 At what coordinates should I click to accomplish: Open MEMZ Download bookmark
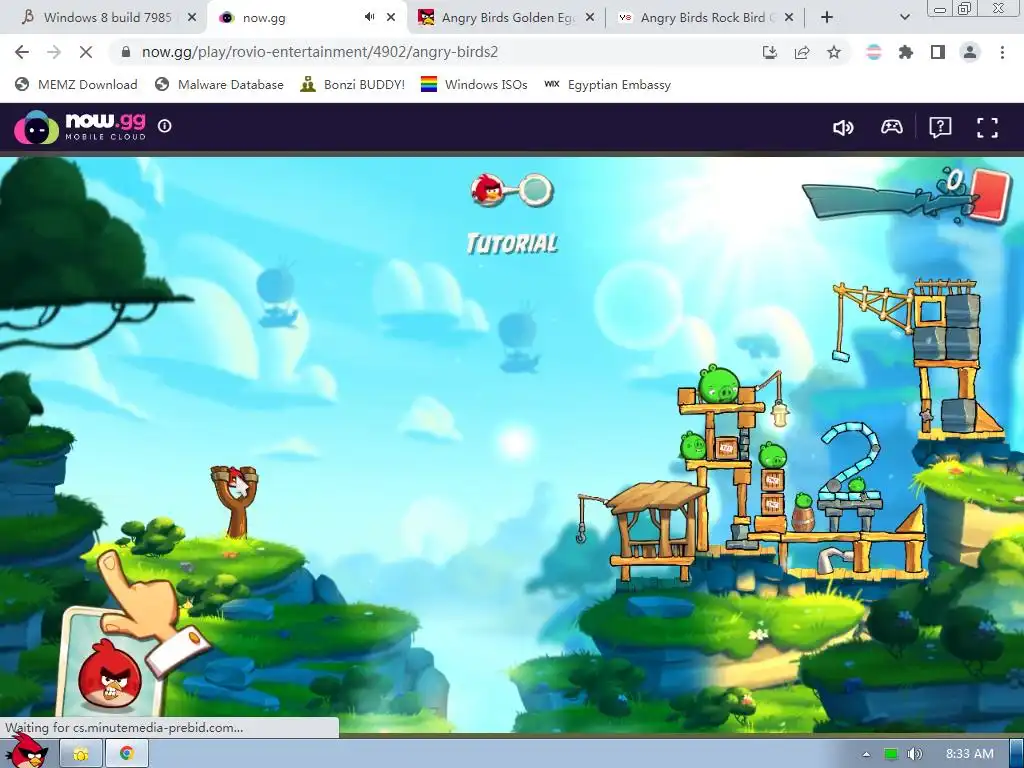tap(76, 84)
